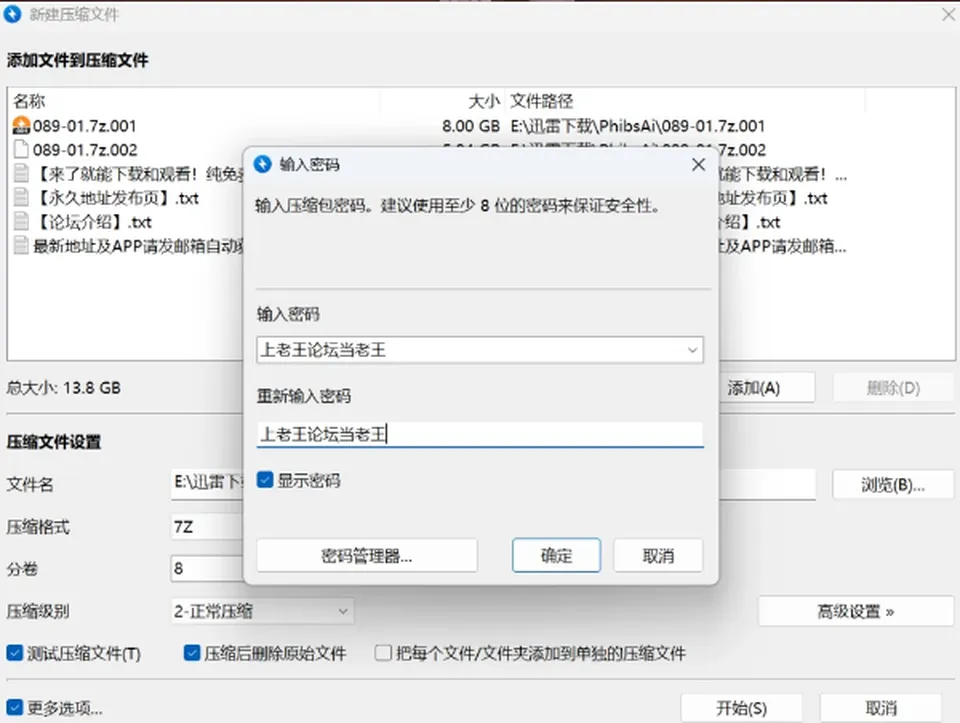Close the 输入密码 dialog with the X
This screenshot has width=960, height=723.
click(698, 165)
